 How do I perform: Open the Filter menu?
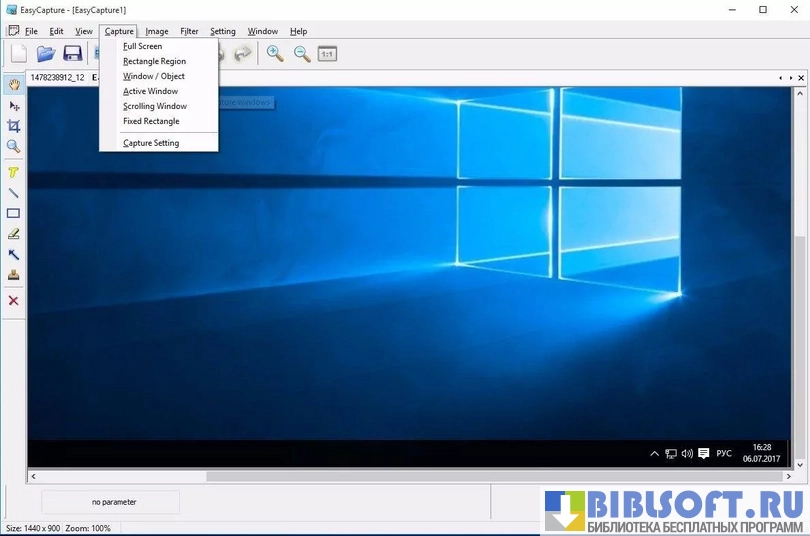point(189,31)
